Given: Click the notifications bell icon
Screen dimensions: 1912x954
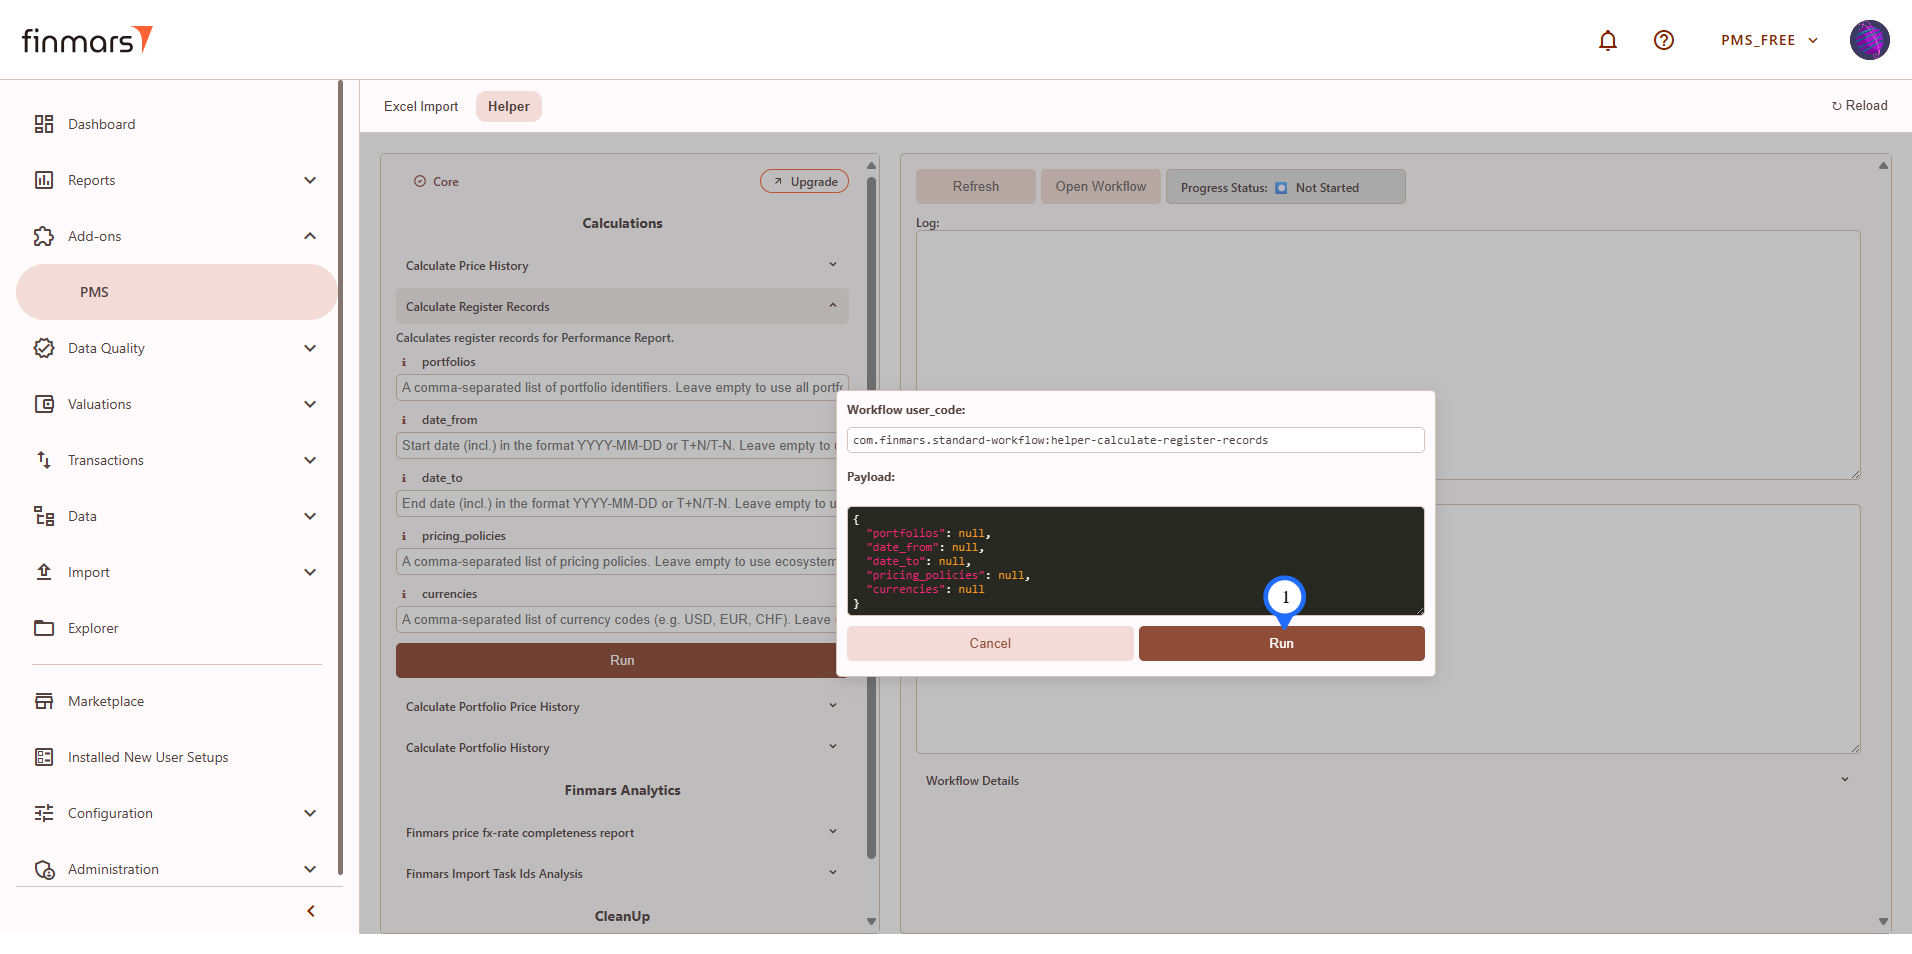Looking at the screenshot, I should click(1607, 40).
